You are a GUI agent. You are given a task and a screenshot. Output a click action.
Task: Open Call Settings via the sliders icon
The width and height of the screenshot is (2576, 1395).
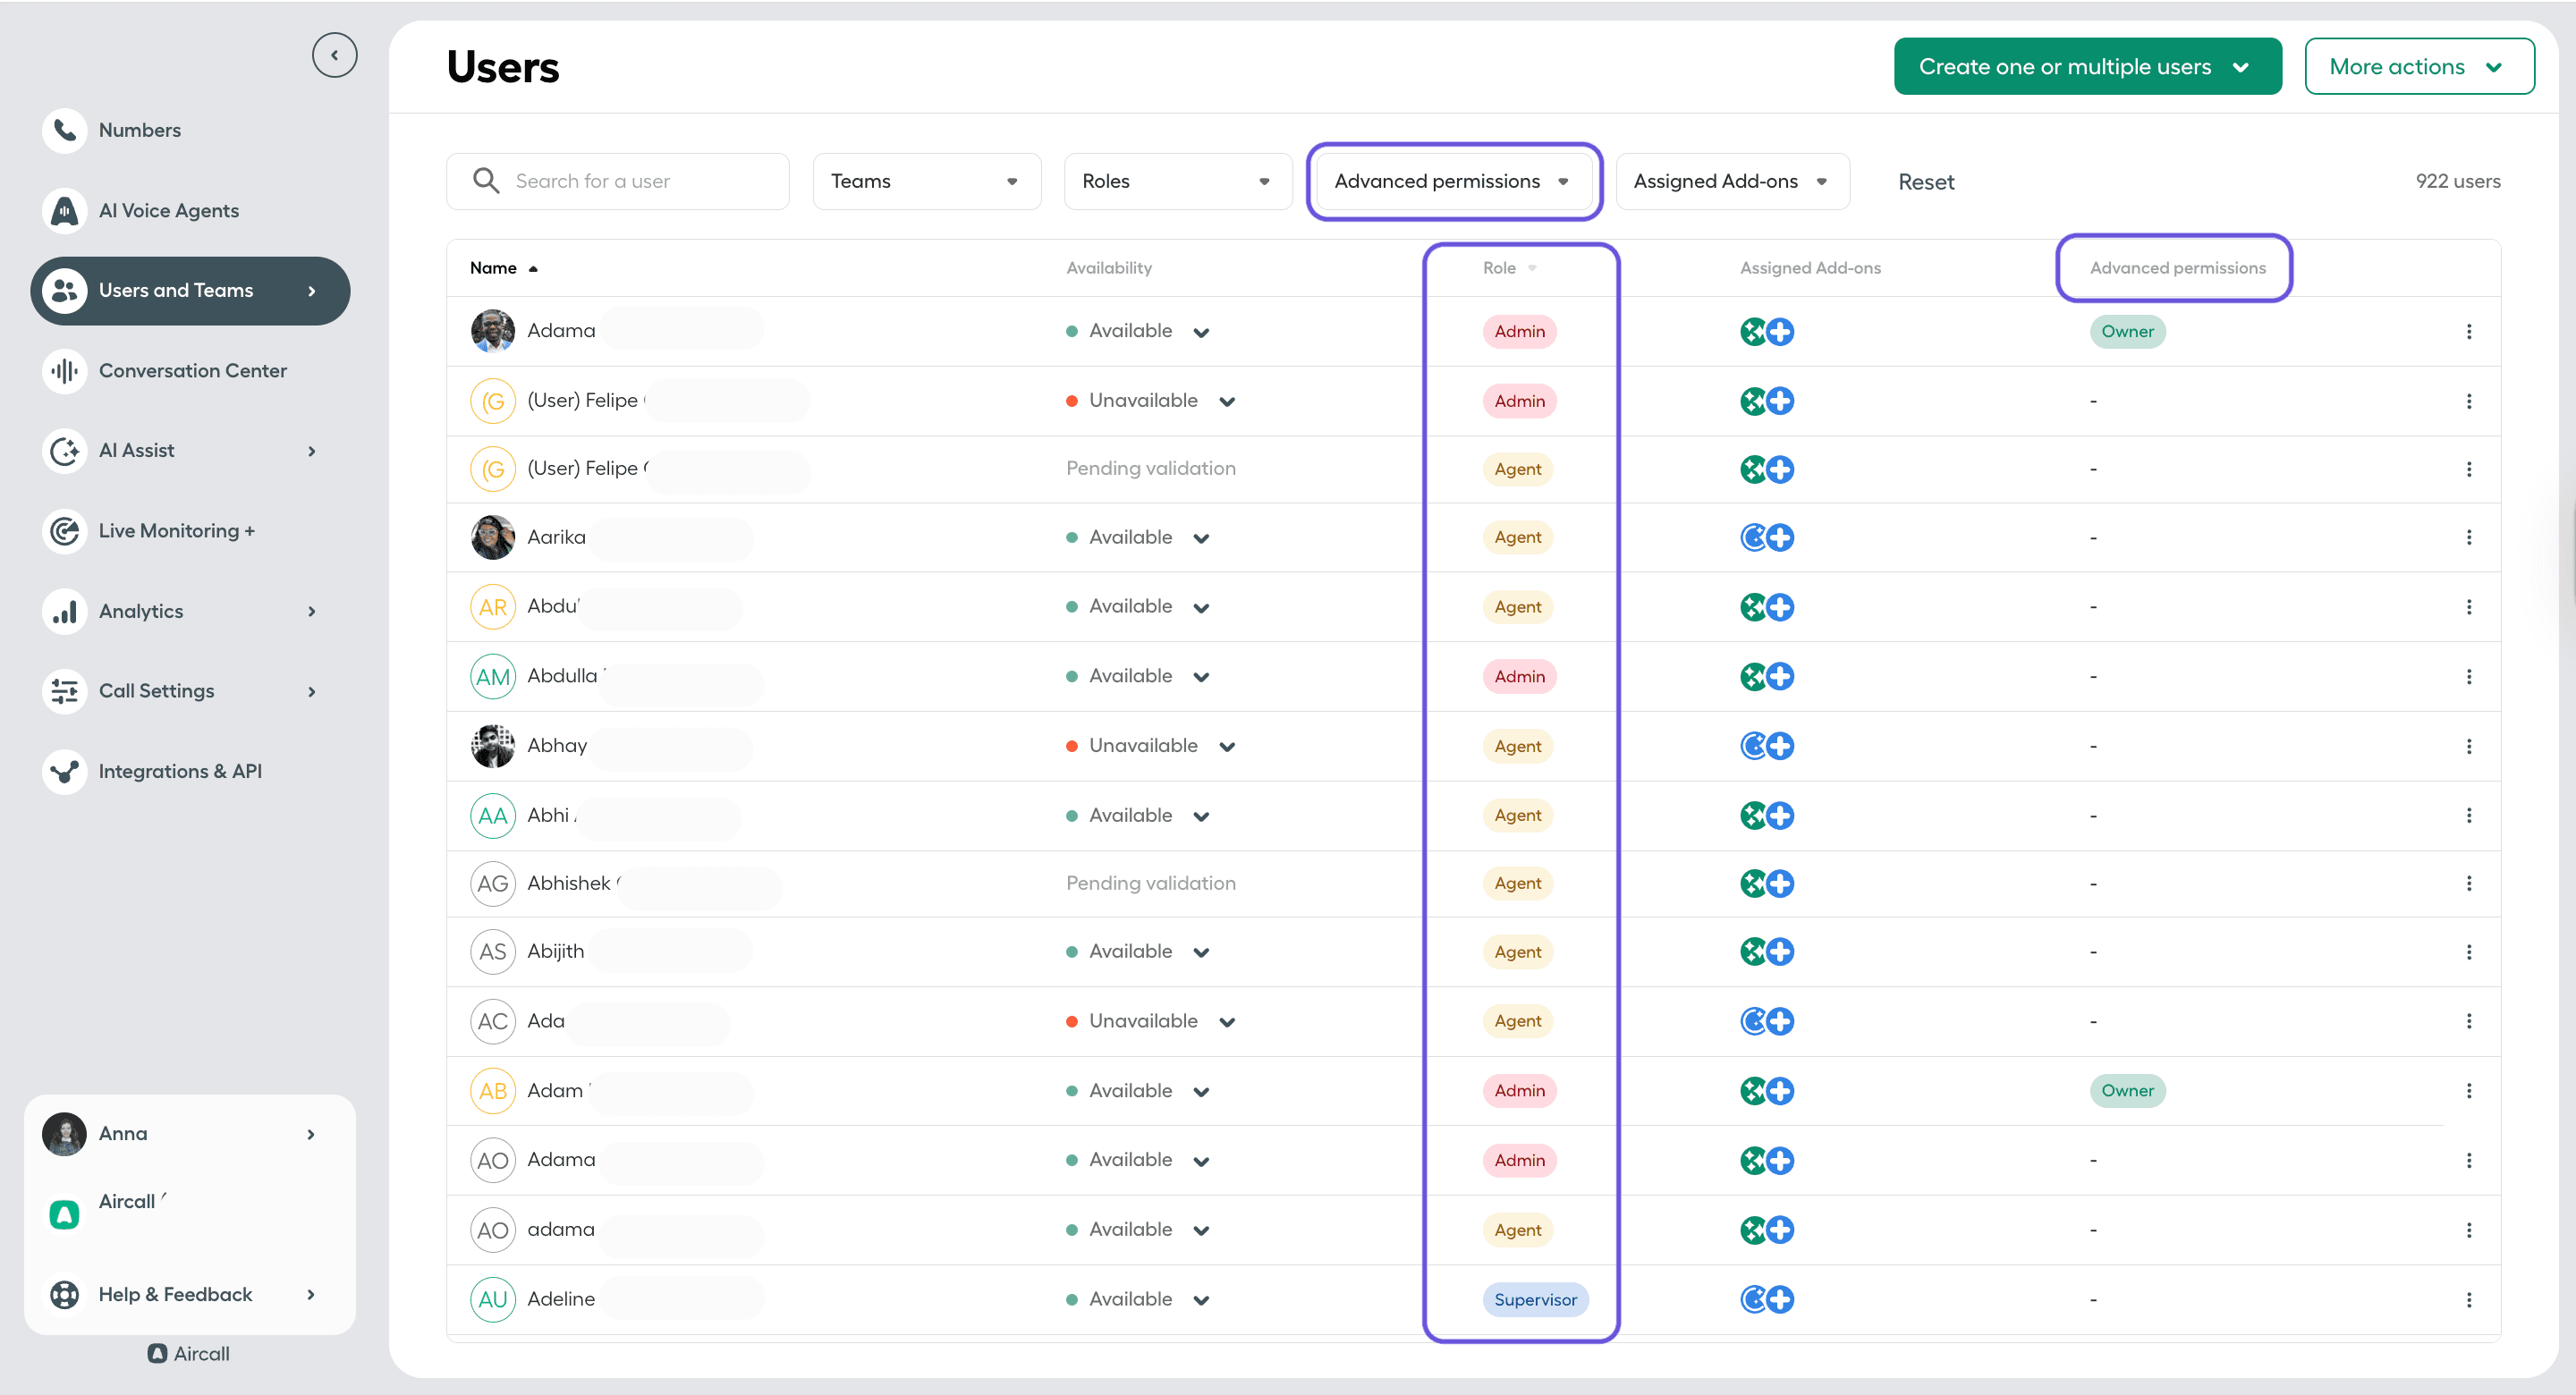[x=64, y=690]
